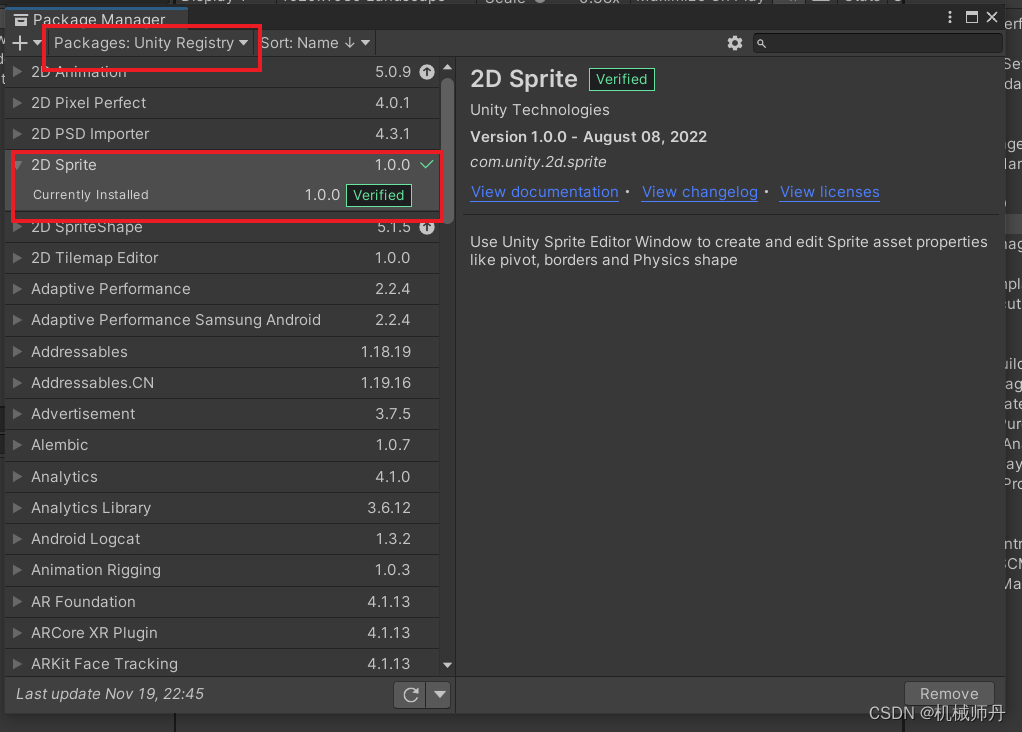The width and height of the screenshot is (1022, 732).
Task: Click the Currently Installed 1.0.0 version row
Action: point(222,195)
